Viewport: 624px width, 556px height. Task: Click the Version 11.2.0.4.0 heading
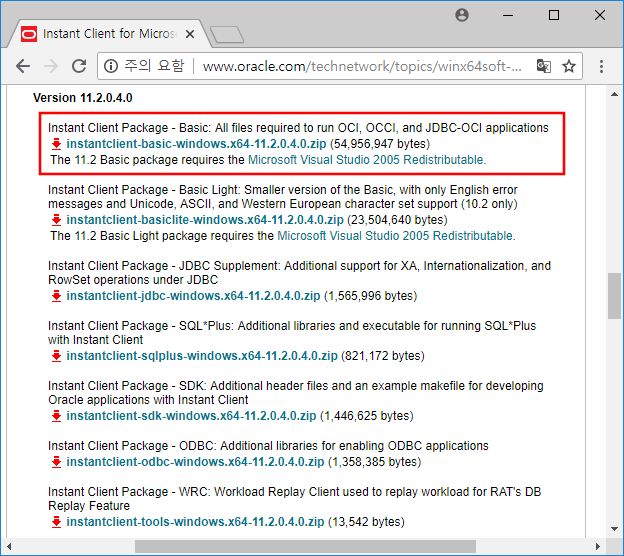[x=83, y=98]
